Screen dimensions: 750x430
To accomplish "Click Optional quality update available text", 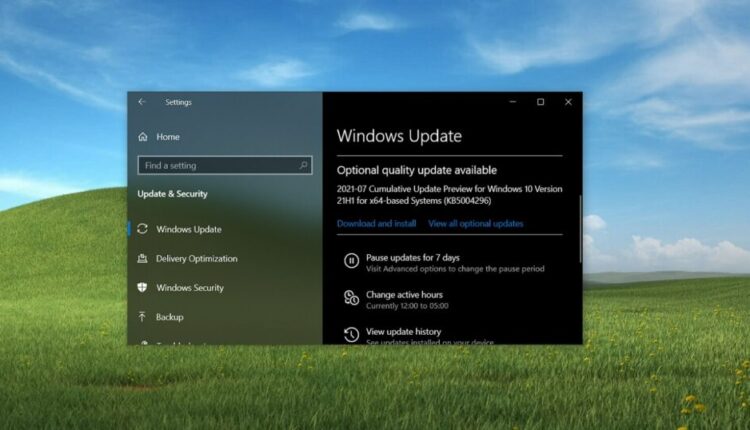I will click(x=417, y=170).
